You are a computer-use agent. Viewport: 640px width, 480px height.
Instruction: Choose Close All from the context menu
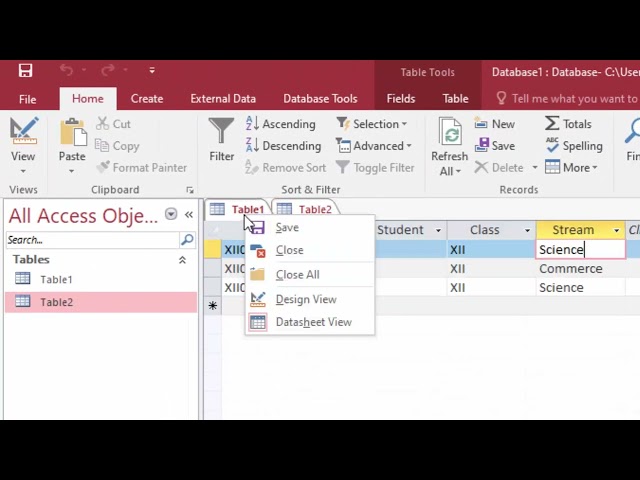[309, 275]
